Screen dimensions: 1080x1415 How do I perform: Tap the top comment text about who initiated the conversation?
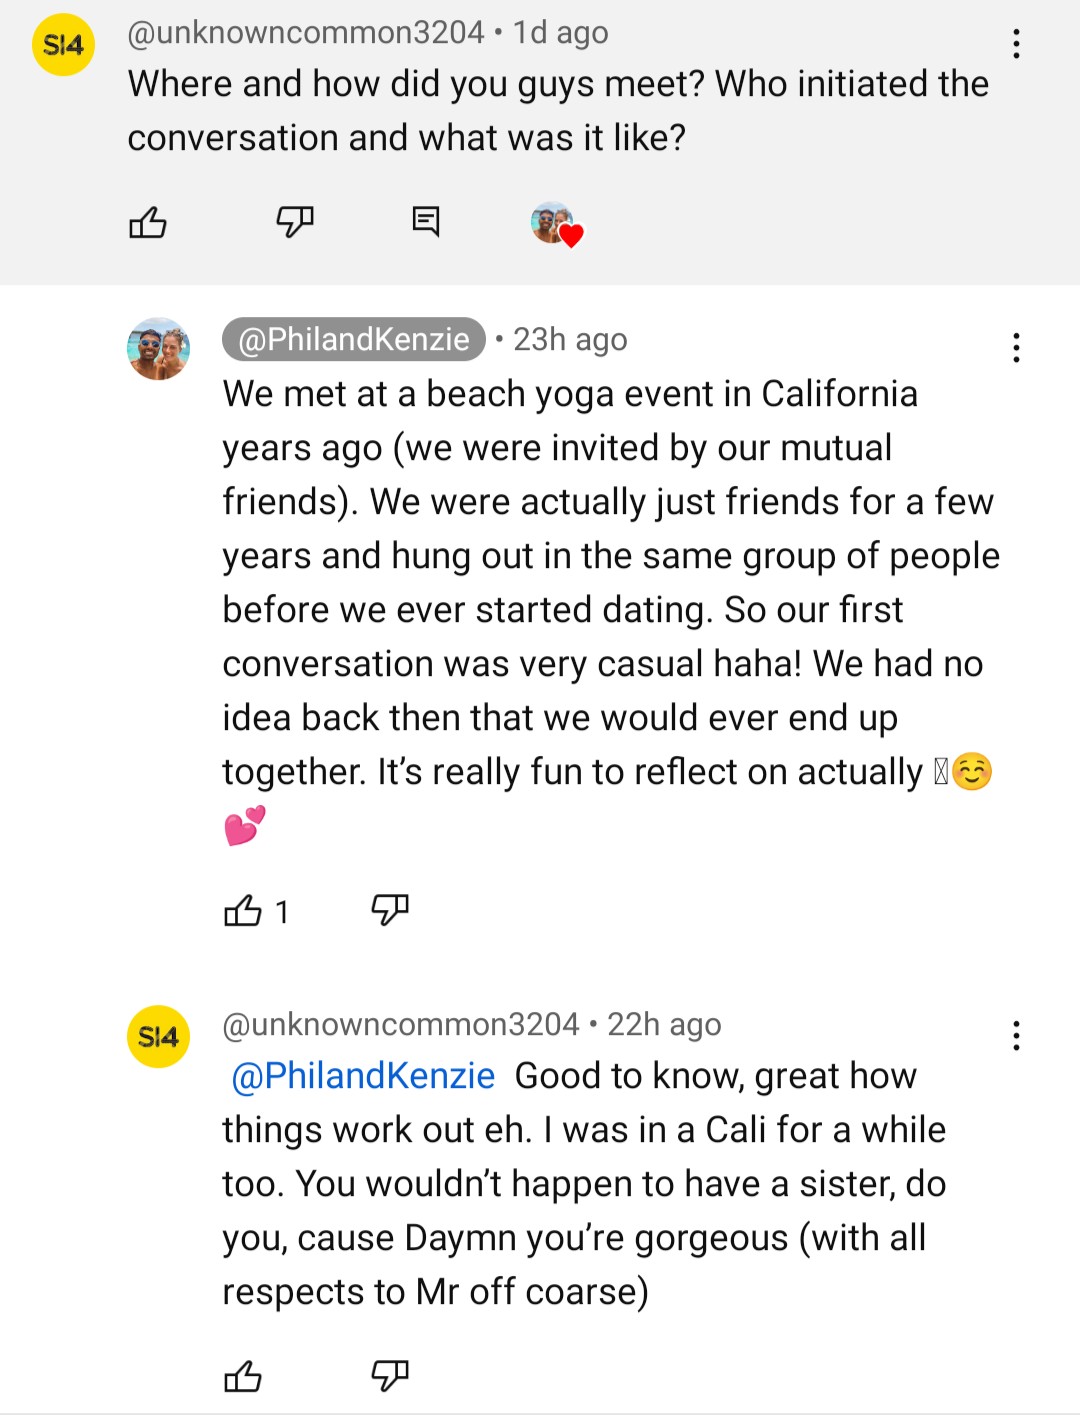click(x=558, y=111)
